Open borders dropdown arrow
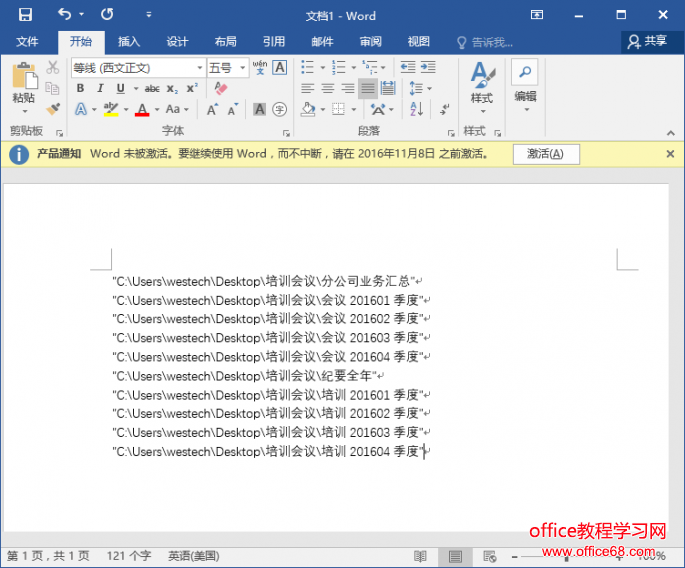Viewport: 685px width, 568px height. pos(353,109)
